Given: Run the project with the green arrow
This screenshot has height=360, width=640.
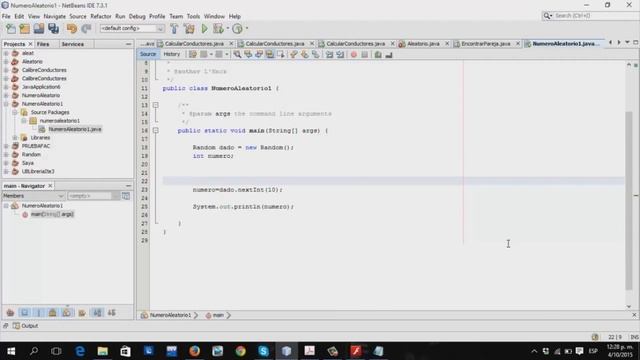Looking at the screenshot, I should tap(204, 29).
